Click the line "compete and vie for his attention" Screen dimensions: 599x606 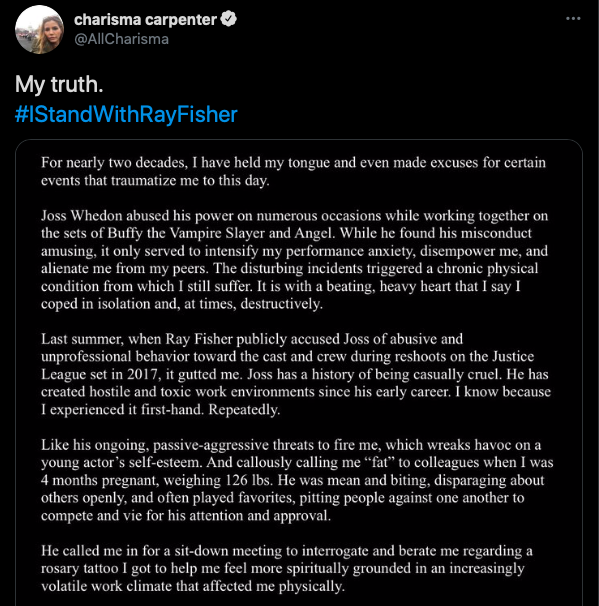pyautogui.click(x=186, y=516)
